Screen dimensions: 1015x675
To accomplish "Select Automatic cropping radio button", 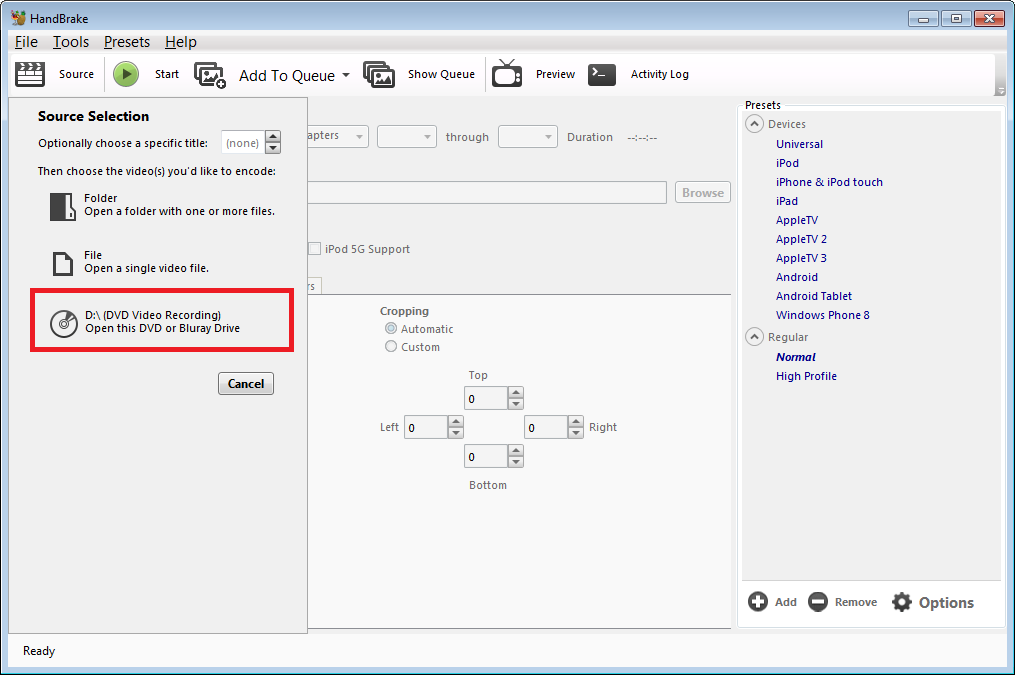I will [x=391, y=329].
